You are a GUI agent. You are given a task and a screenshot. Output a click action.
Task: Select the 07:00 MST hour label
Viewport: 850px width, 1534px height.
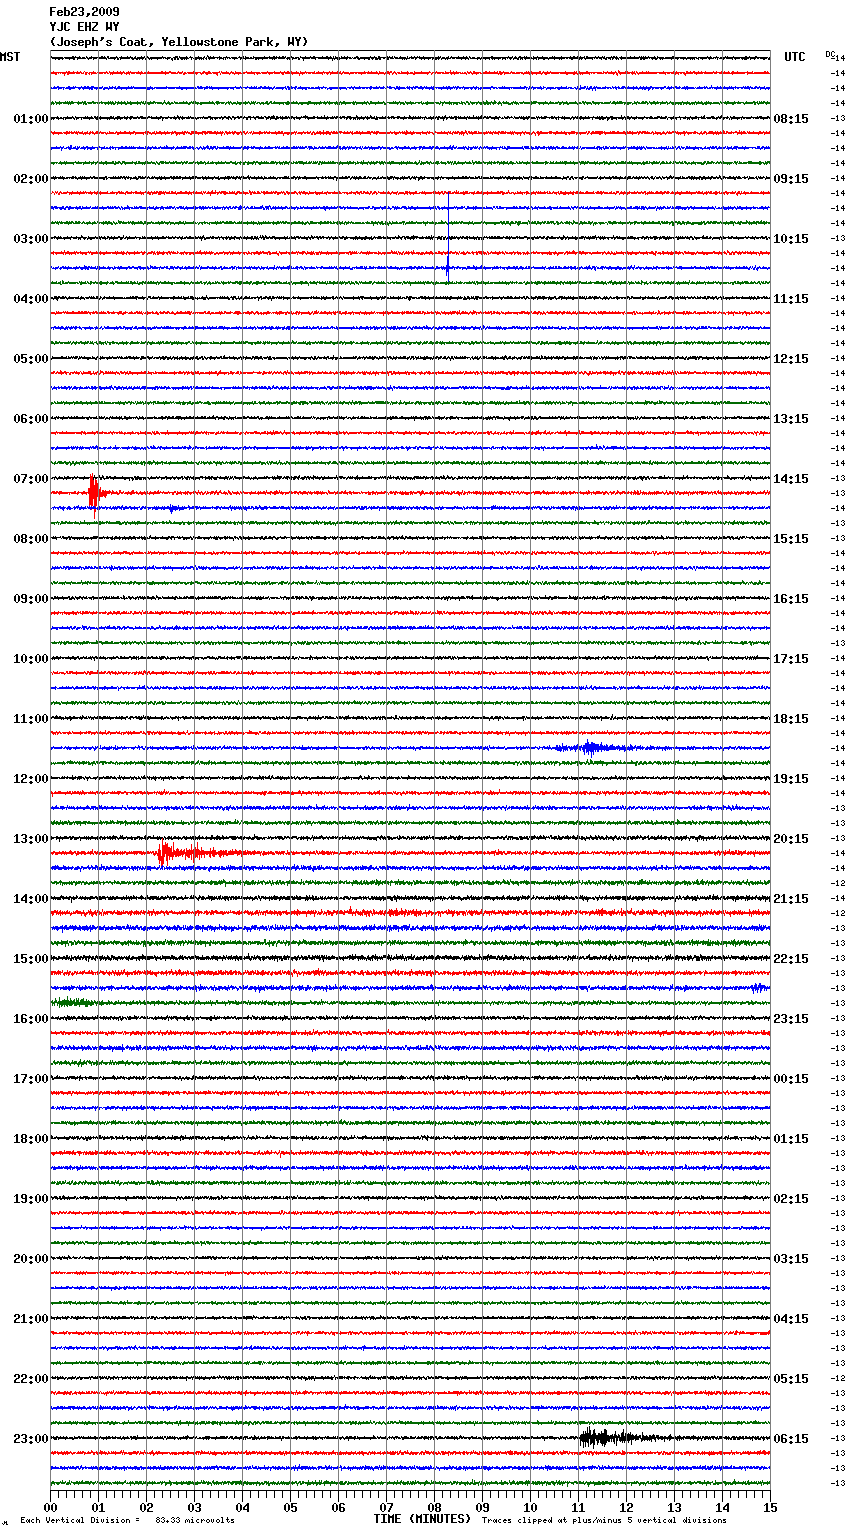31,479
